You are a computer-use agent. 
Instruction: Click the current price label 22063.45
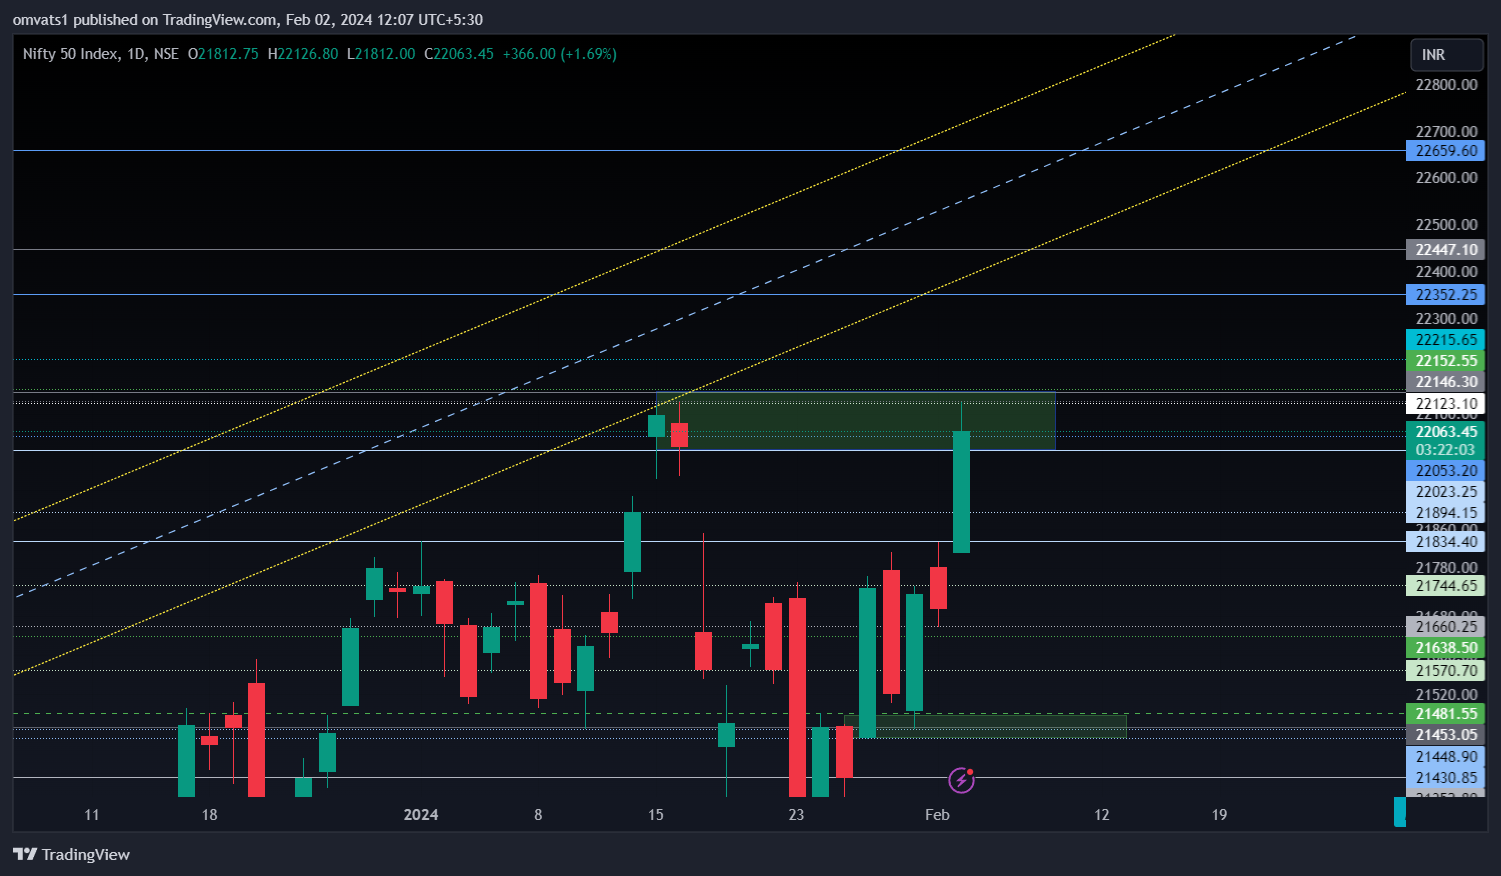(1445, 432)
